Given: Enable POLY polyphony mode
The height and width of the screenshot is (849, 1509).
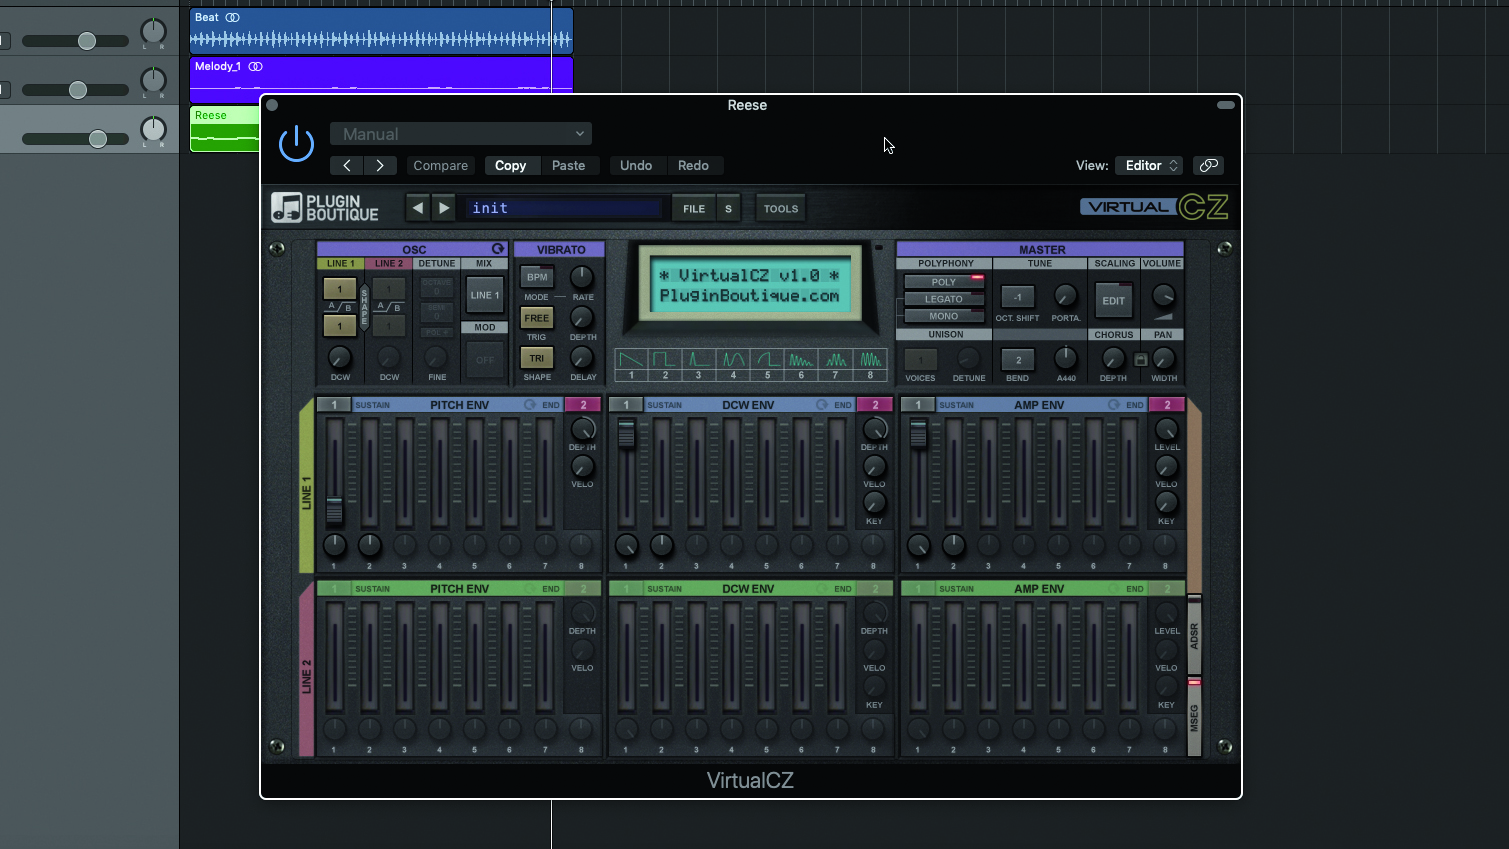Looking at the screenshot, I should click(x=944, y=282).
